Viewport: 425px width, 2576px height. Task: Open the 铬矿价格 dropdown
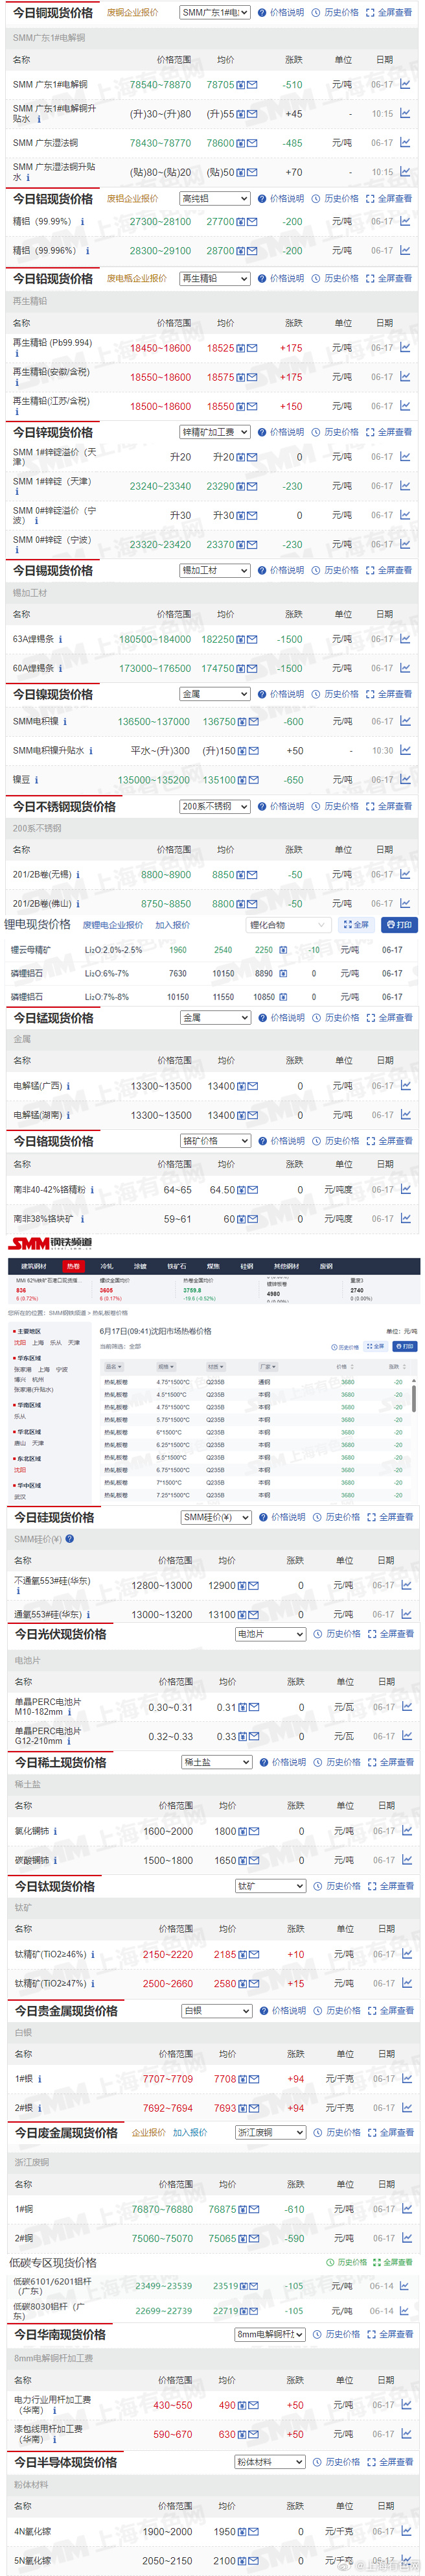point(215,1141)
